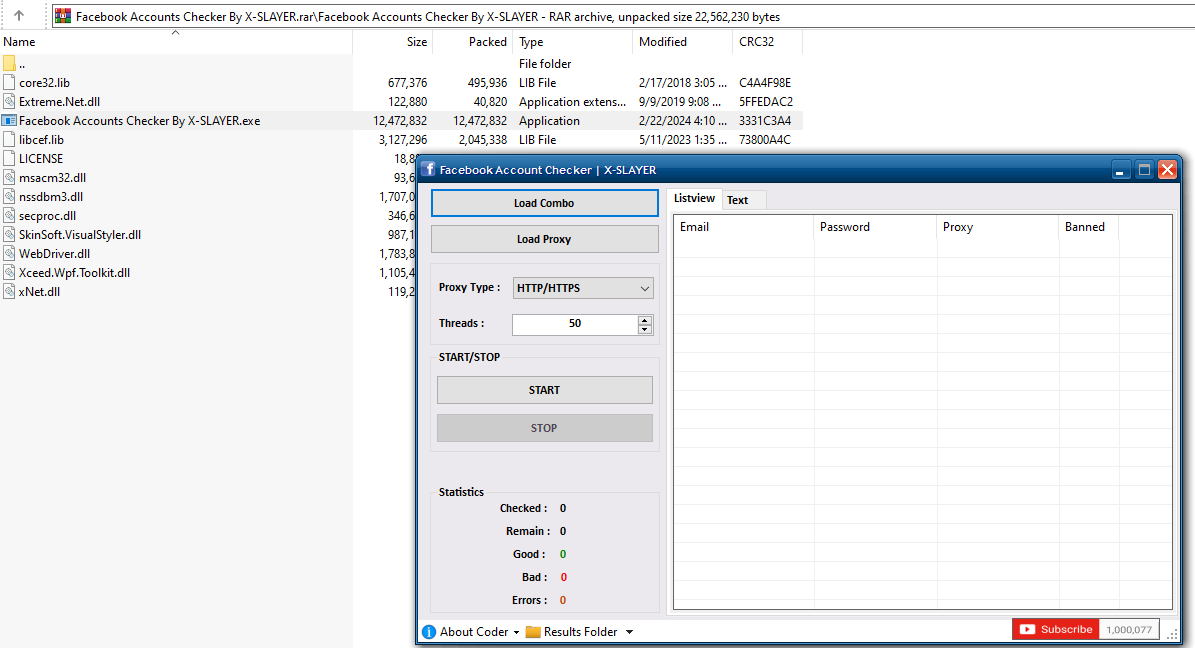Viewport: 1195px width, 648px height.
Task: Expand the Results Folder dropdown arrow
Action: 629,632
